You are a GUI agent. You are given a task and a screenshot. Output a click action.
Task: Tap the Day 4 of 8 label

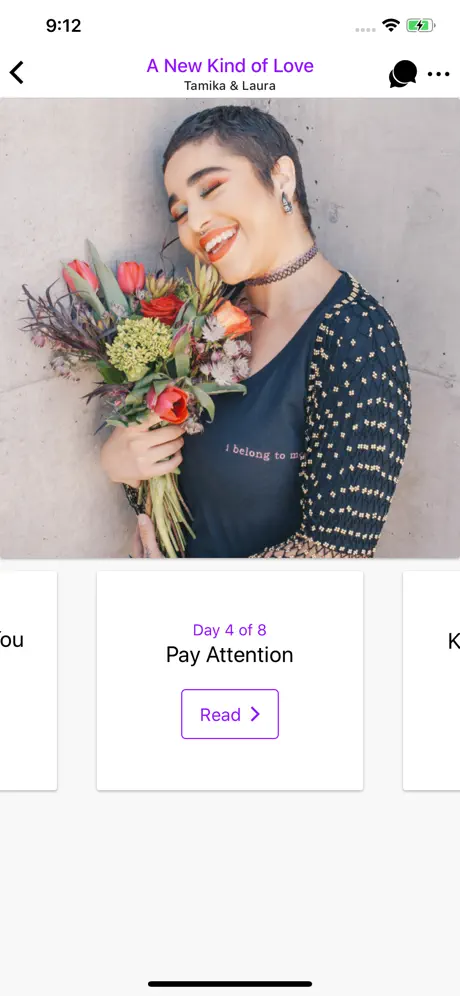230,630
